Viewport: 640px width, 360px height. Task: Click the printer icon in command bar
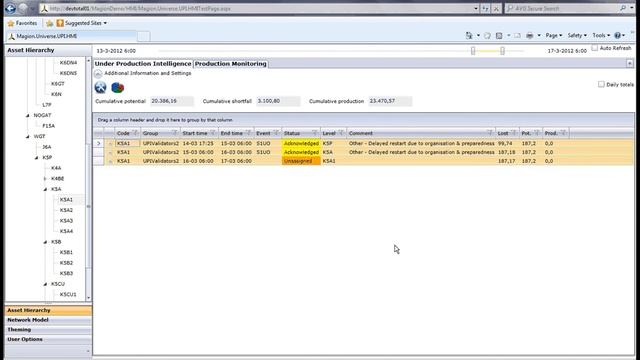529,36
